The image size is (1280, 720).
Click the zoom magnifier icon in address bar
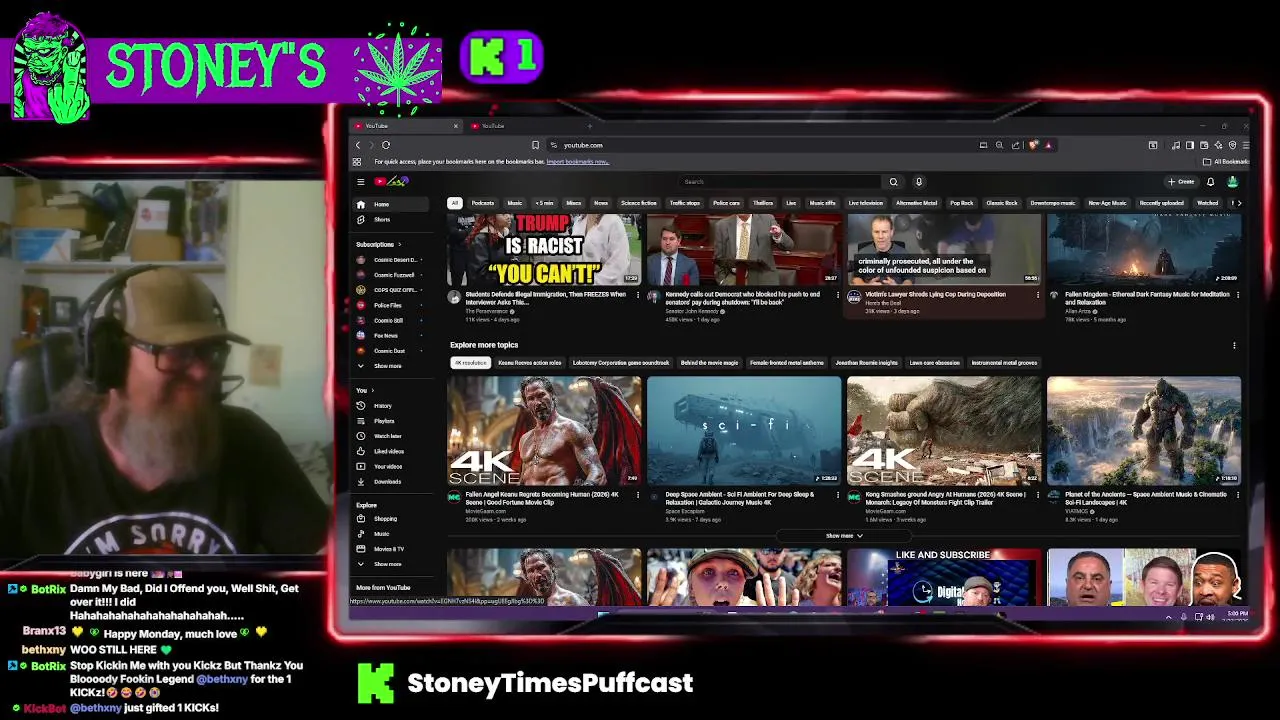999,145
